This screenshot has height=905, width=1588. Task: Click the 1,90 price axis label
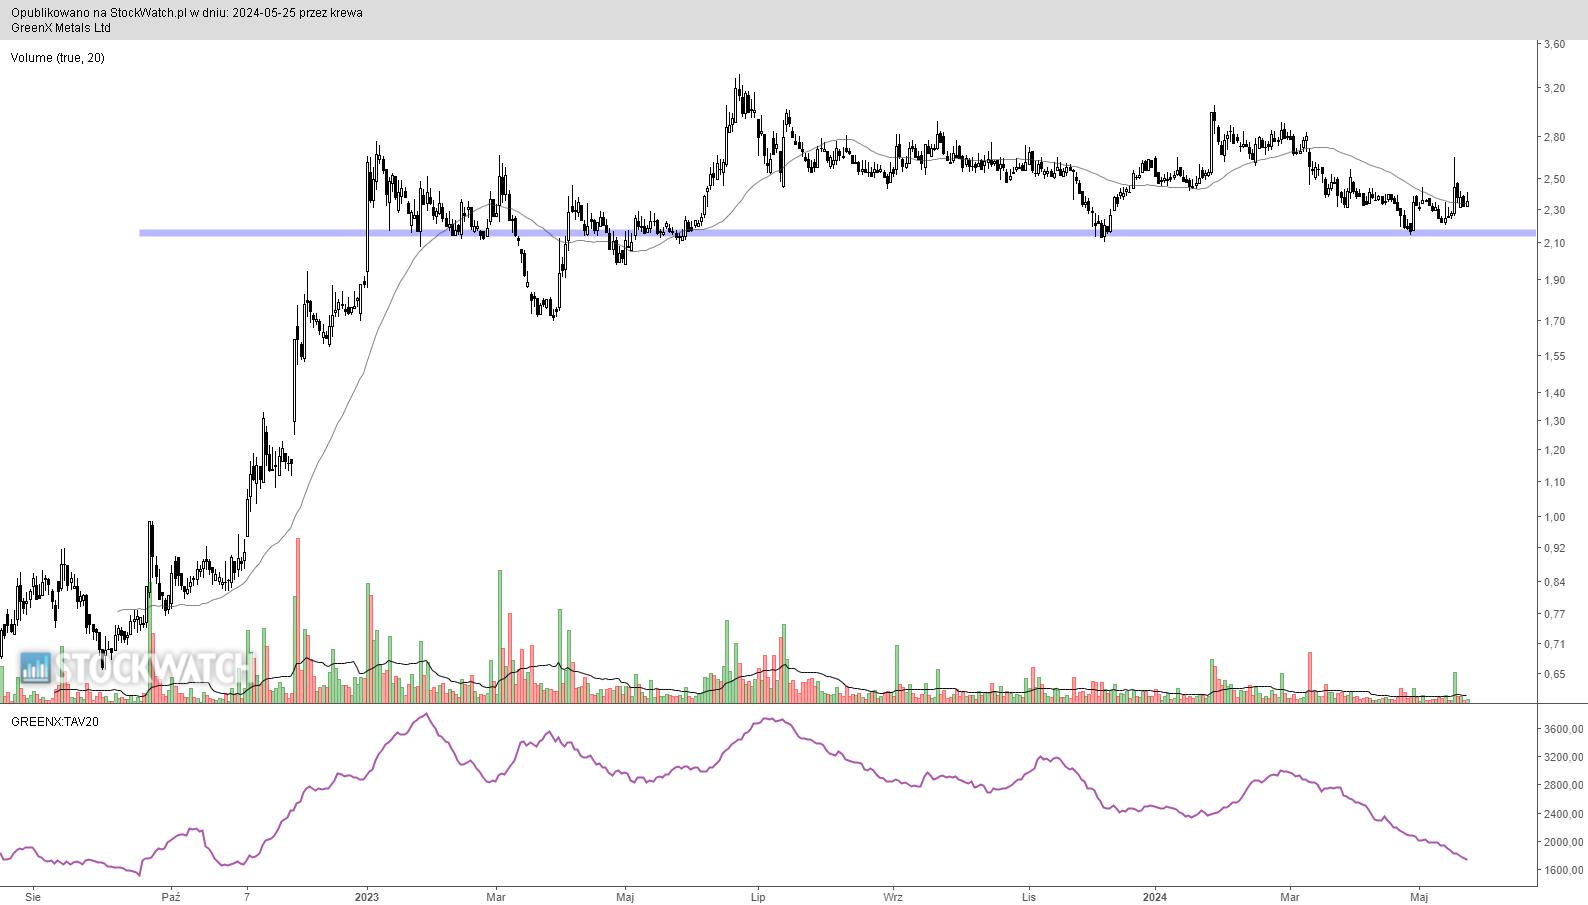click(1554, 280)
